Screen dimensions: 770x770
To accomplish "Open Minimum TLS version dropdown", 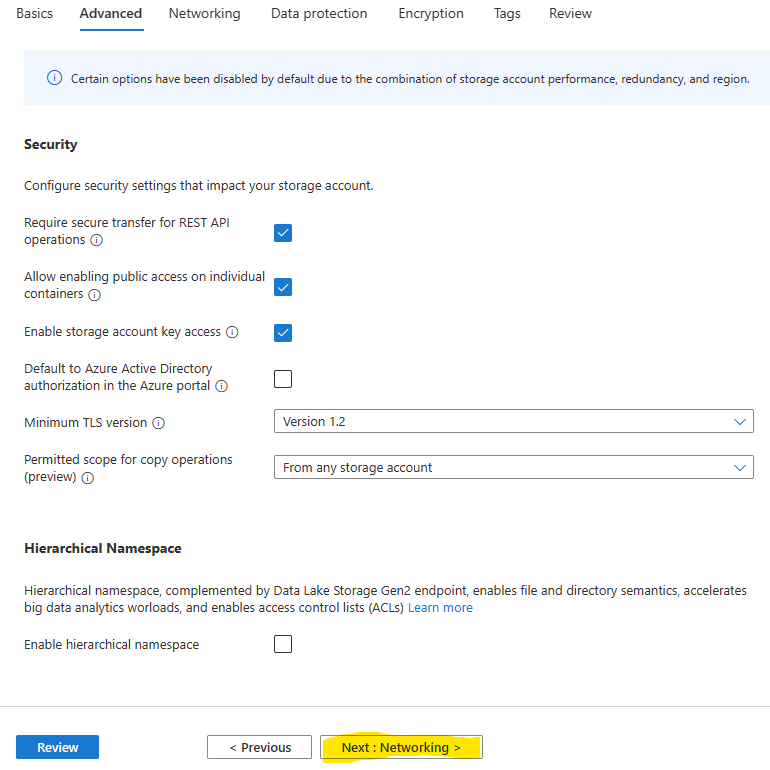I will tap(514, 421).
